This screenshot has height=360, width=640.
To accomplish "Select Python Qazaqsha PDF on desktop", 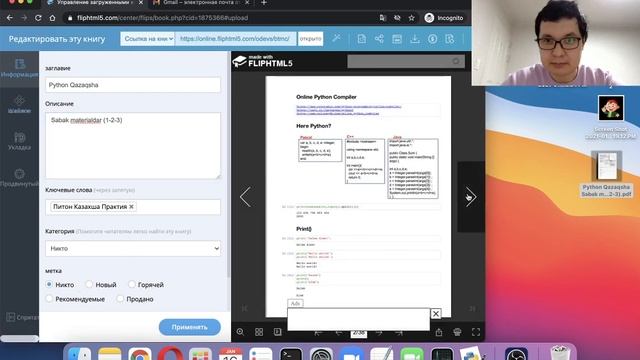I will [607, 174].
